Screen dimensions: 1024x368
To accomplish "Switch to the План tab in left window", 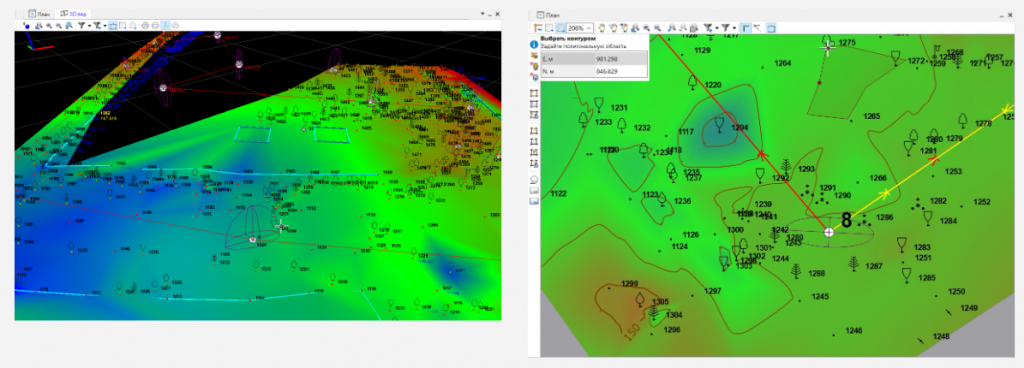I will click(39, 14).
